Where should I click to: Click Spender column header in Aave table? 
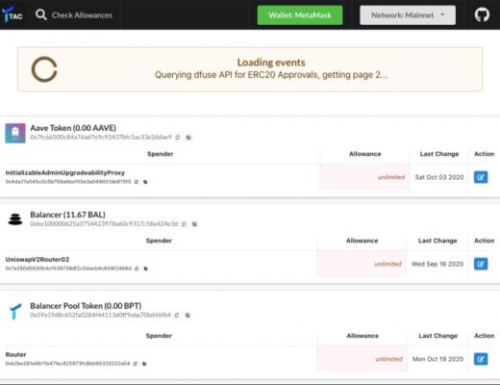point(160,154)
